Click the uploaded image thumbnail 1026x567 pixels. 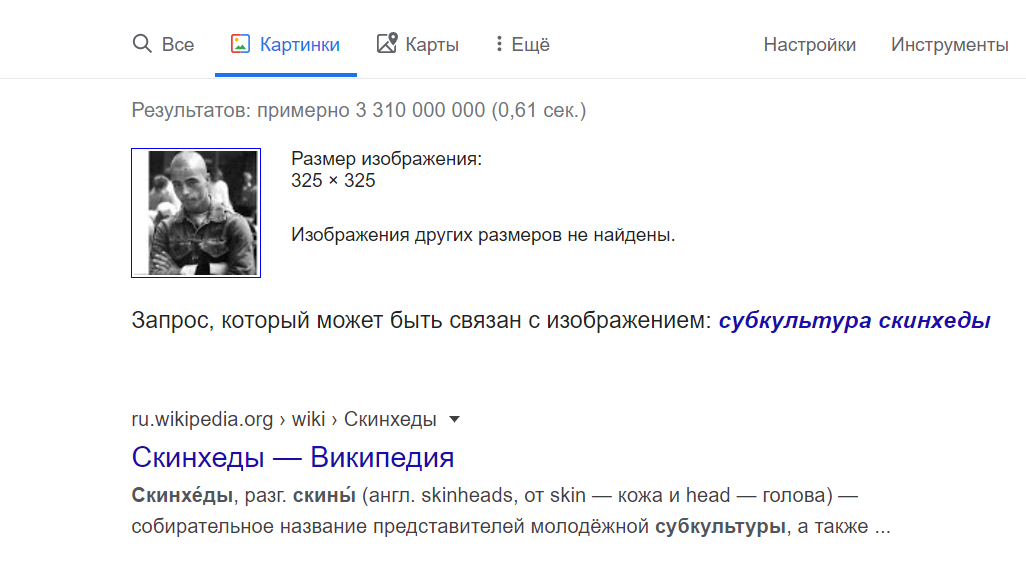pyautogui.click(x=196, y=213)
